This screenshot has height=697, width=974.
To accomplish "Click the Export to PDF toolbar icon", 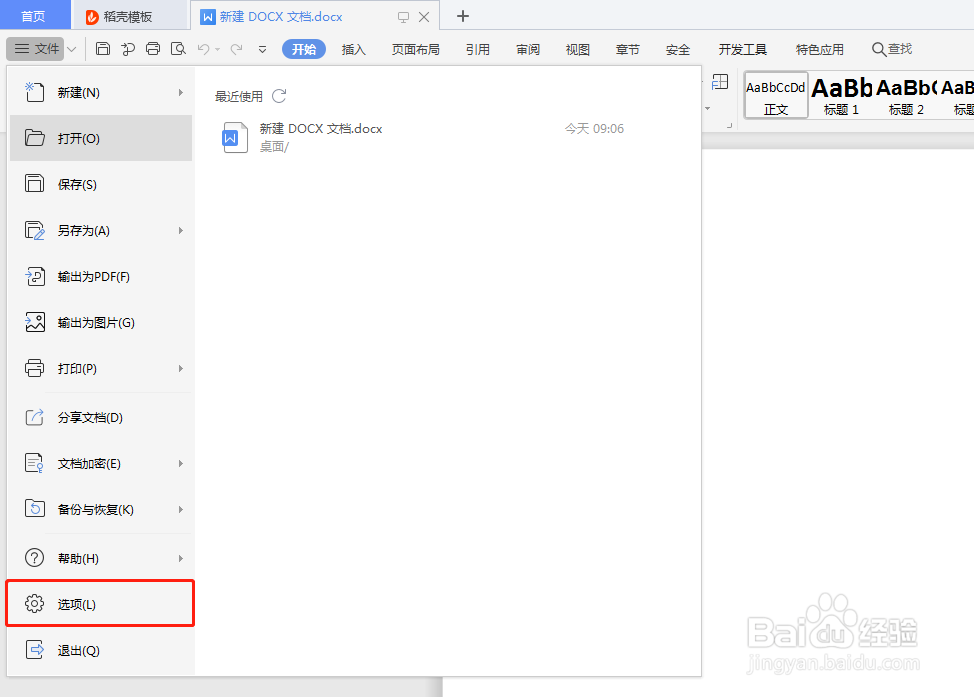I will tap(128, 49).
